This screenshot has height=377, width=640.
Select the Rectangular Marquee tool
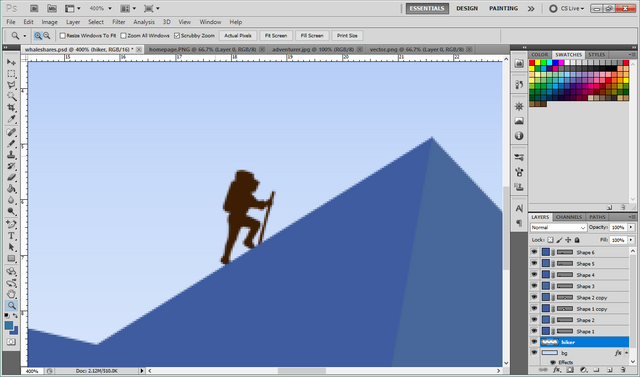point(11,74)
